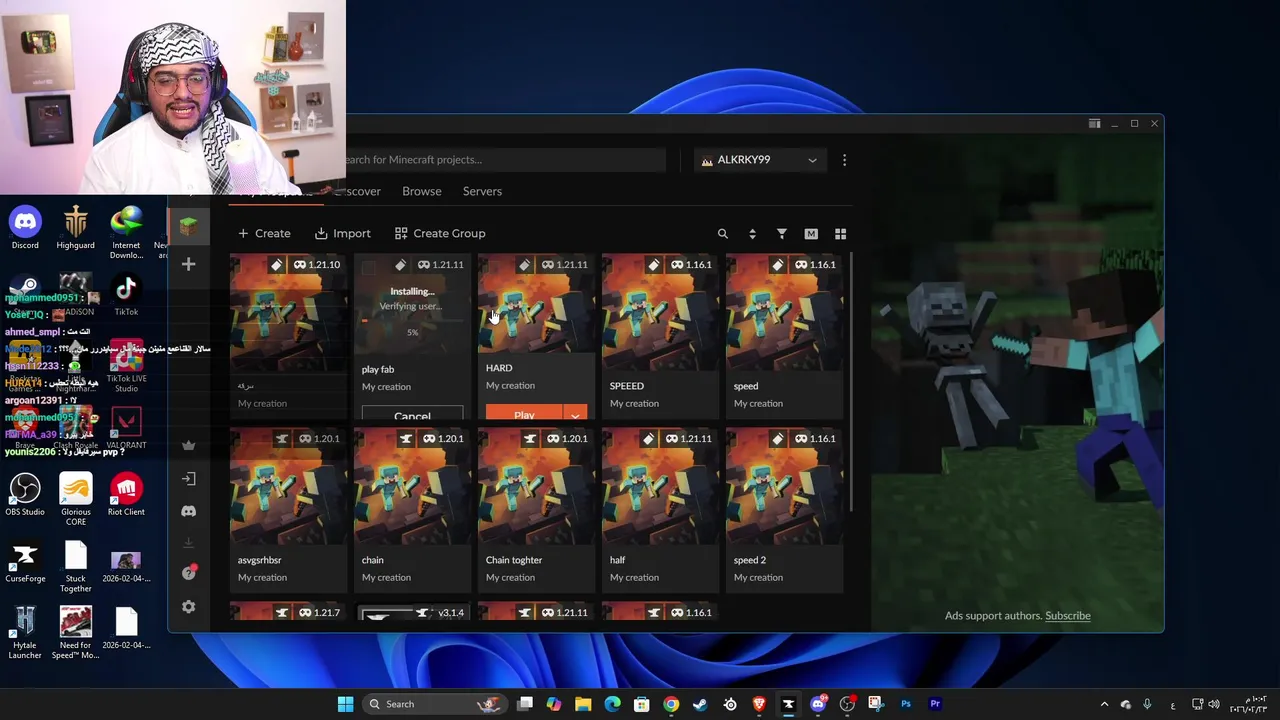The width and height of the screenshot is (1280, 720).
Task: Open Glorious CORE desktop shortcut
Action: coord(75,499)
